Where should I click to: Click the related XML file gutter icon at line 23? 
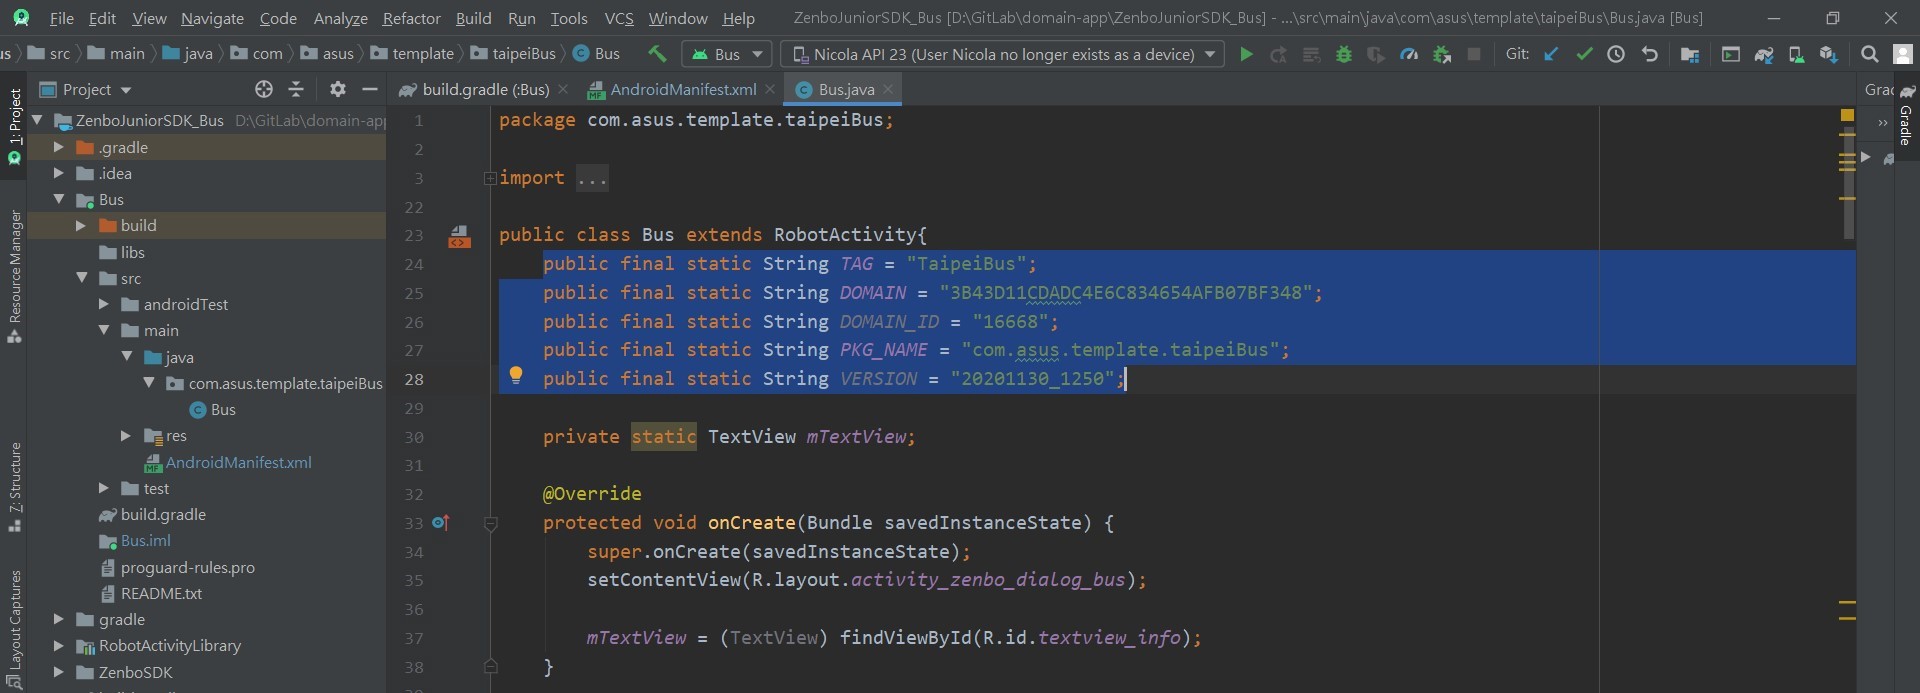click(459, 236)
